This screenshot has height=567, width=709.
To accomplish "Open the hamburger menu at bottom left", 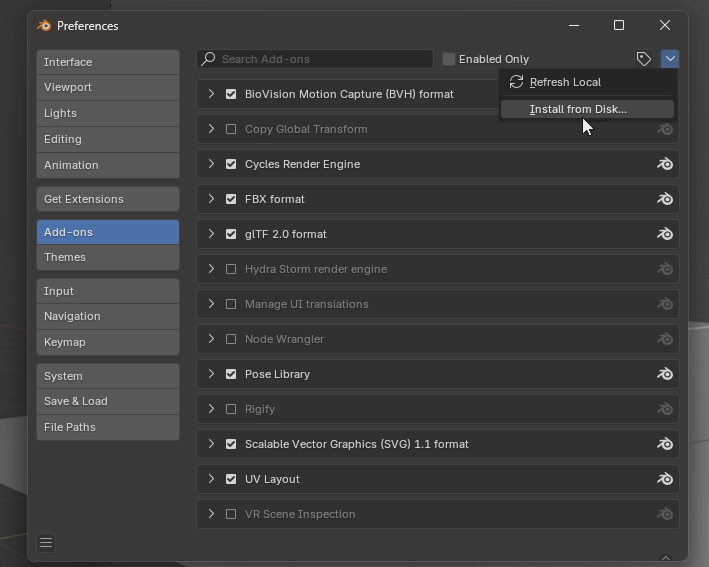I will [46, 542].
